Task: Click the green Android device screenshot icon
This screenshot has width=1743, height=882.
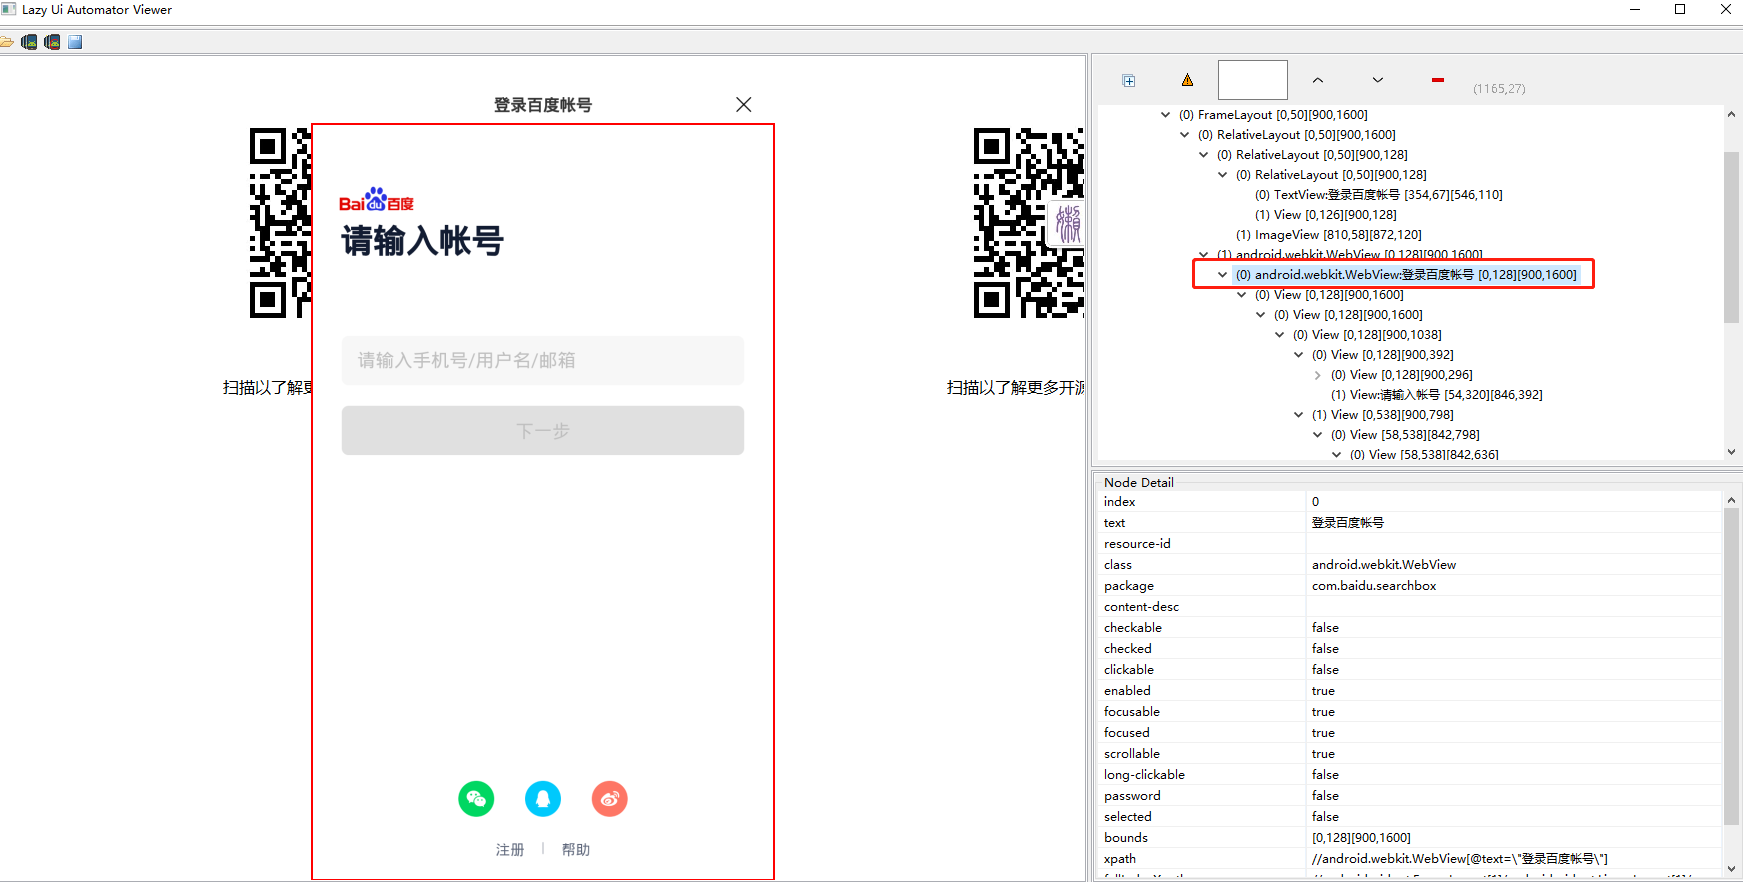Action: tap(29, 42)
